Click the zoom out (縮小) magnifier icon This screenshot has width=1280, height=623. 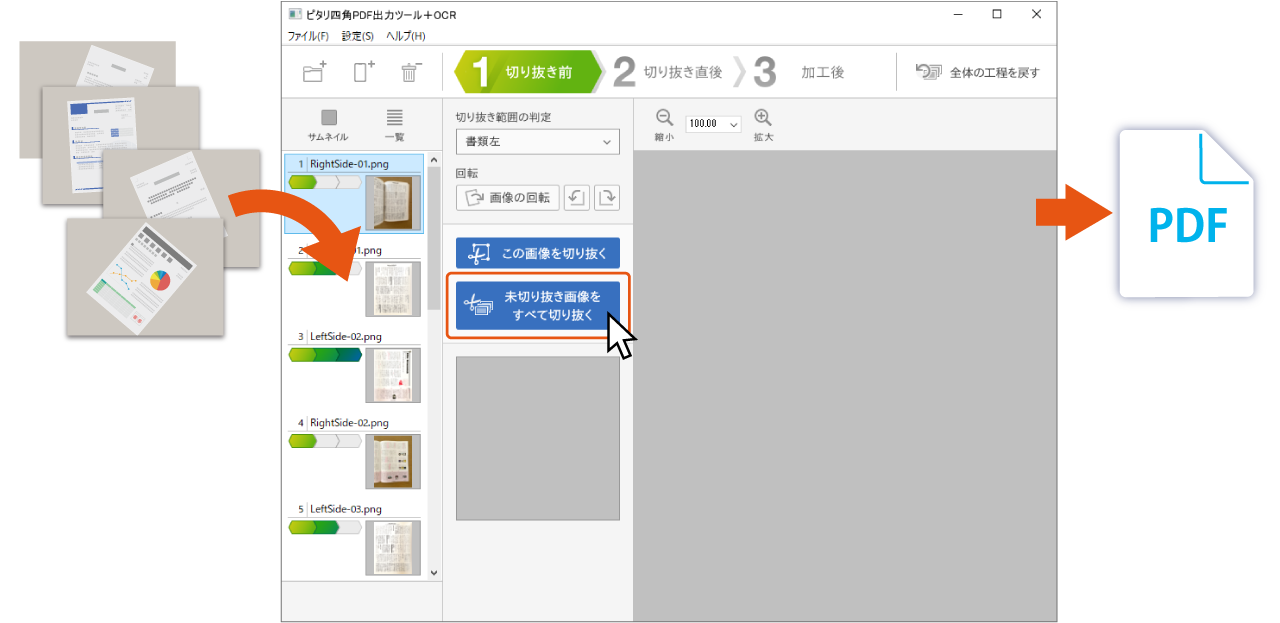click(x=664, y=118)
